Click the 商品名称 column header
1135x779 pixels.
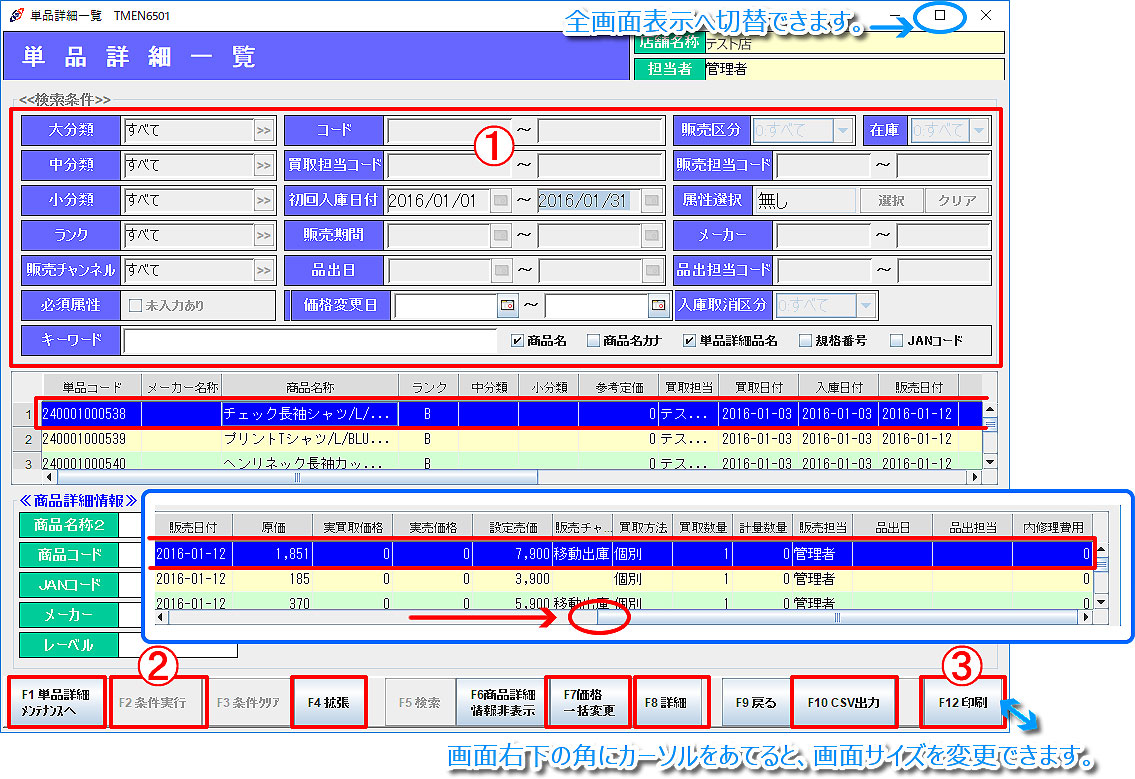click(309, 387)
